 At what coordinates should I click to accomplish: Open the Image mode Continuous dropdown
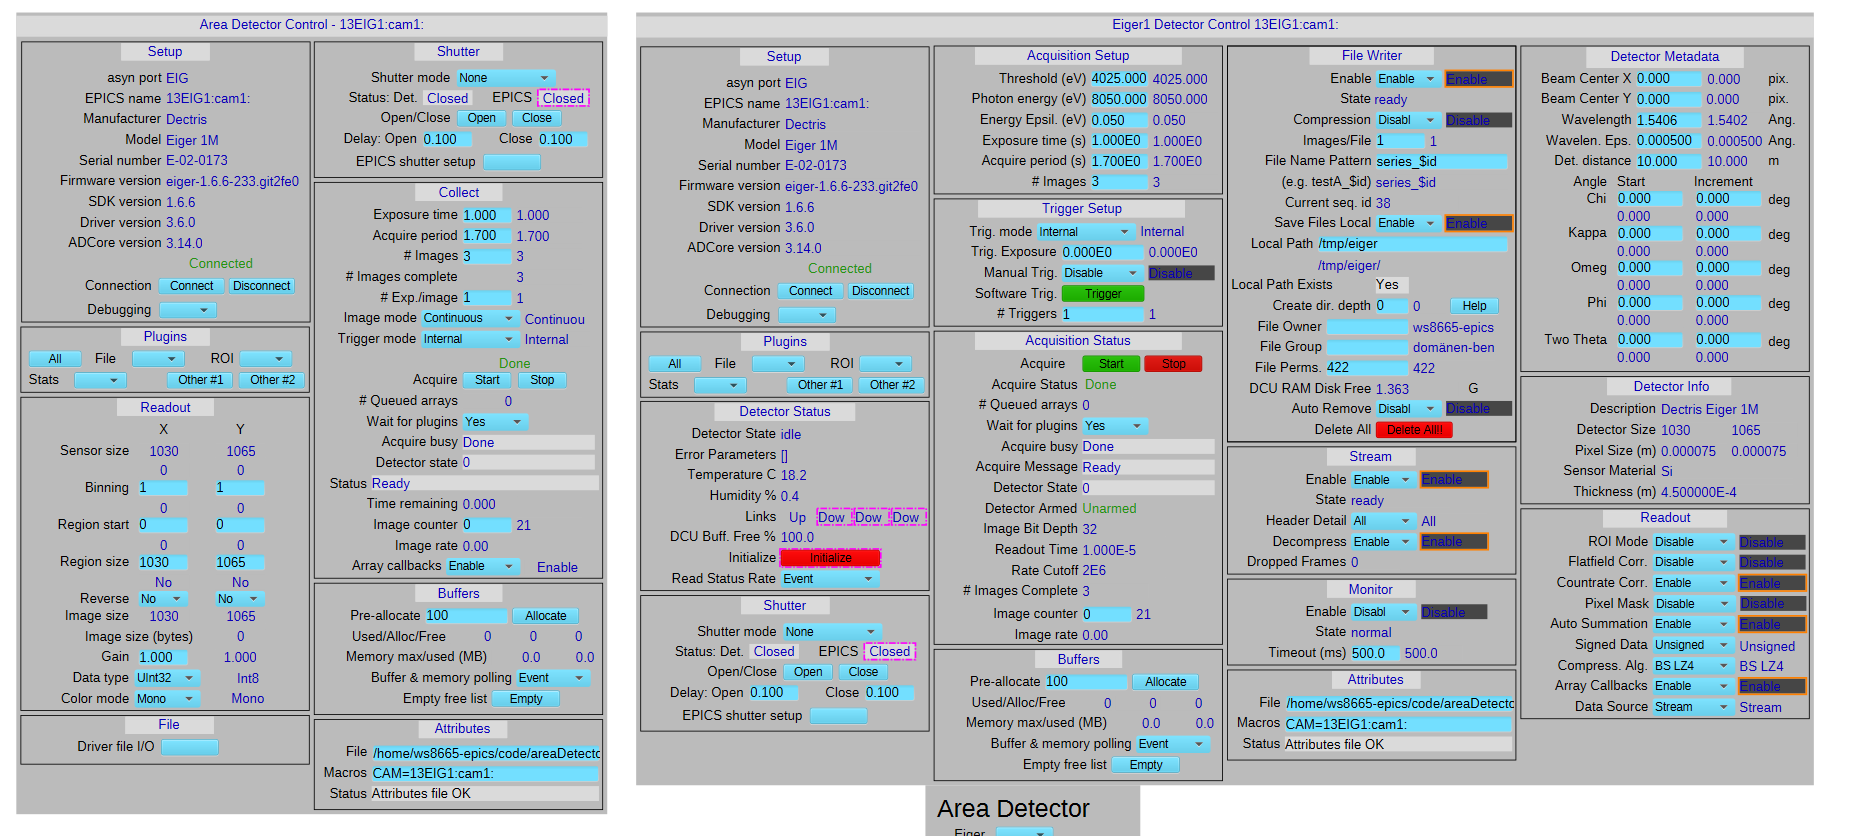(468, 318)
